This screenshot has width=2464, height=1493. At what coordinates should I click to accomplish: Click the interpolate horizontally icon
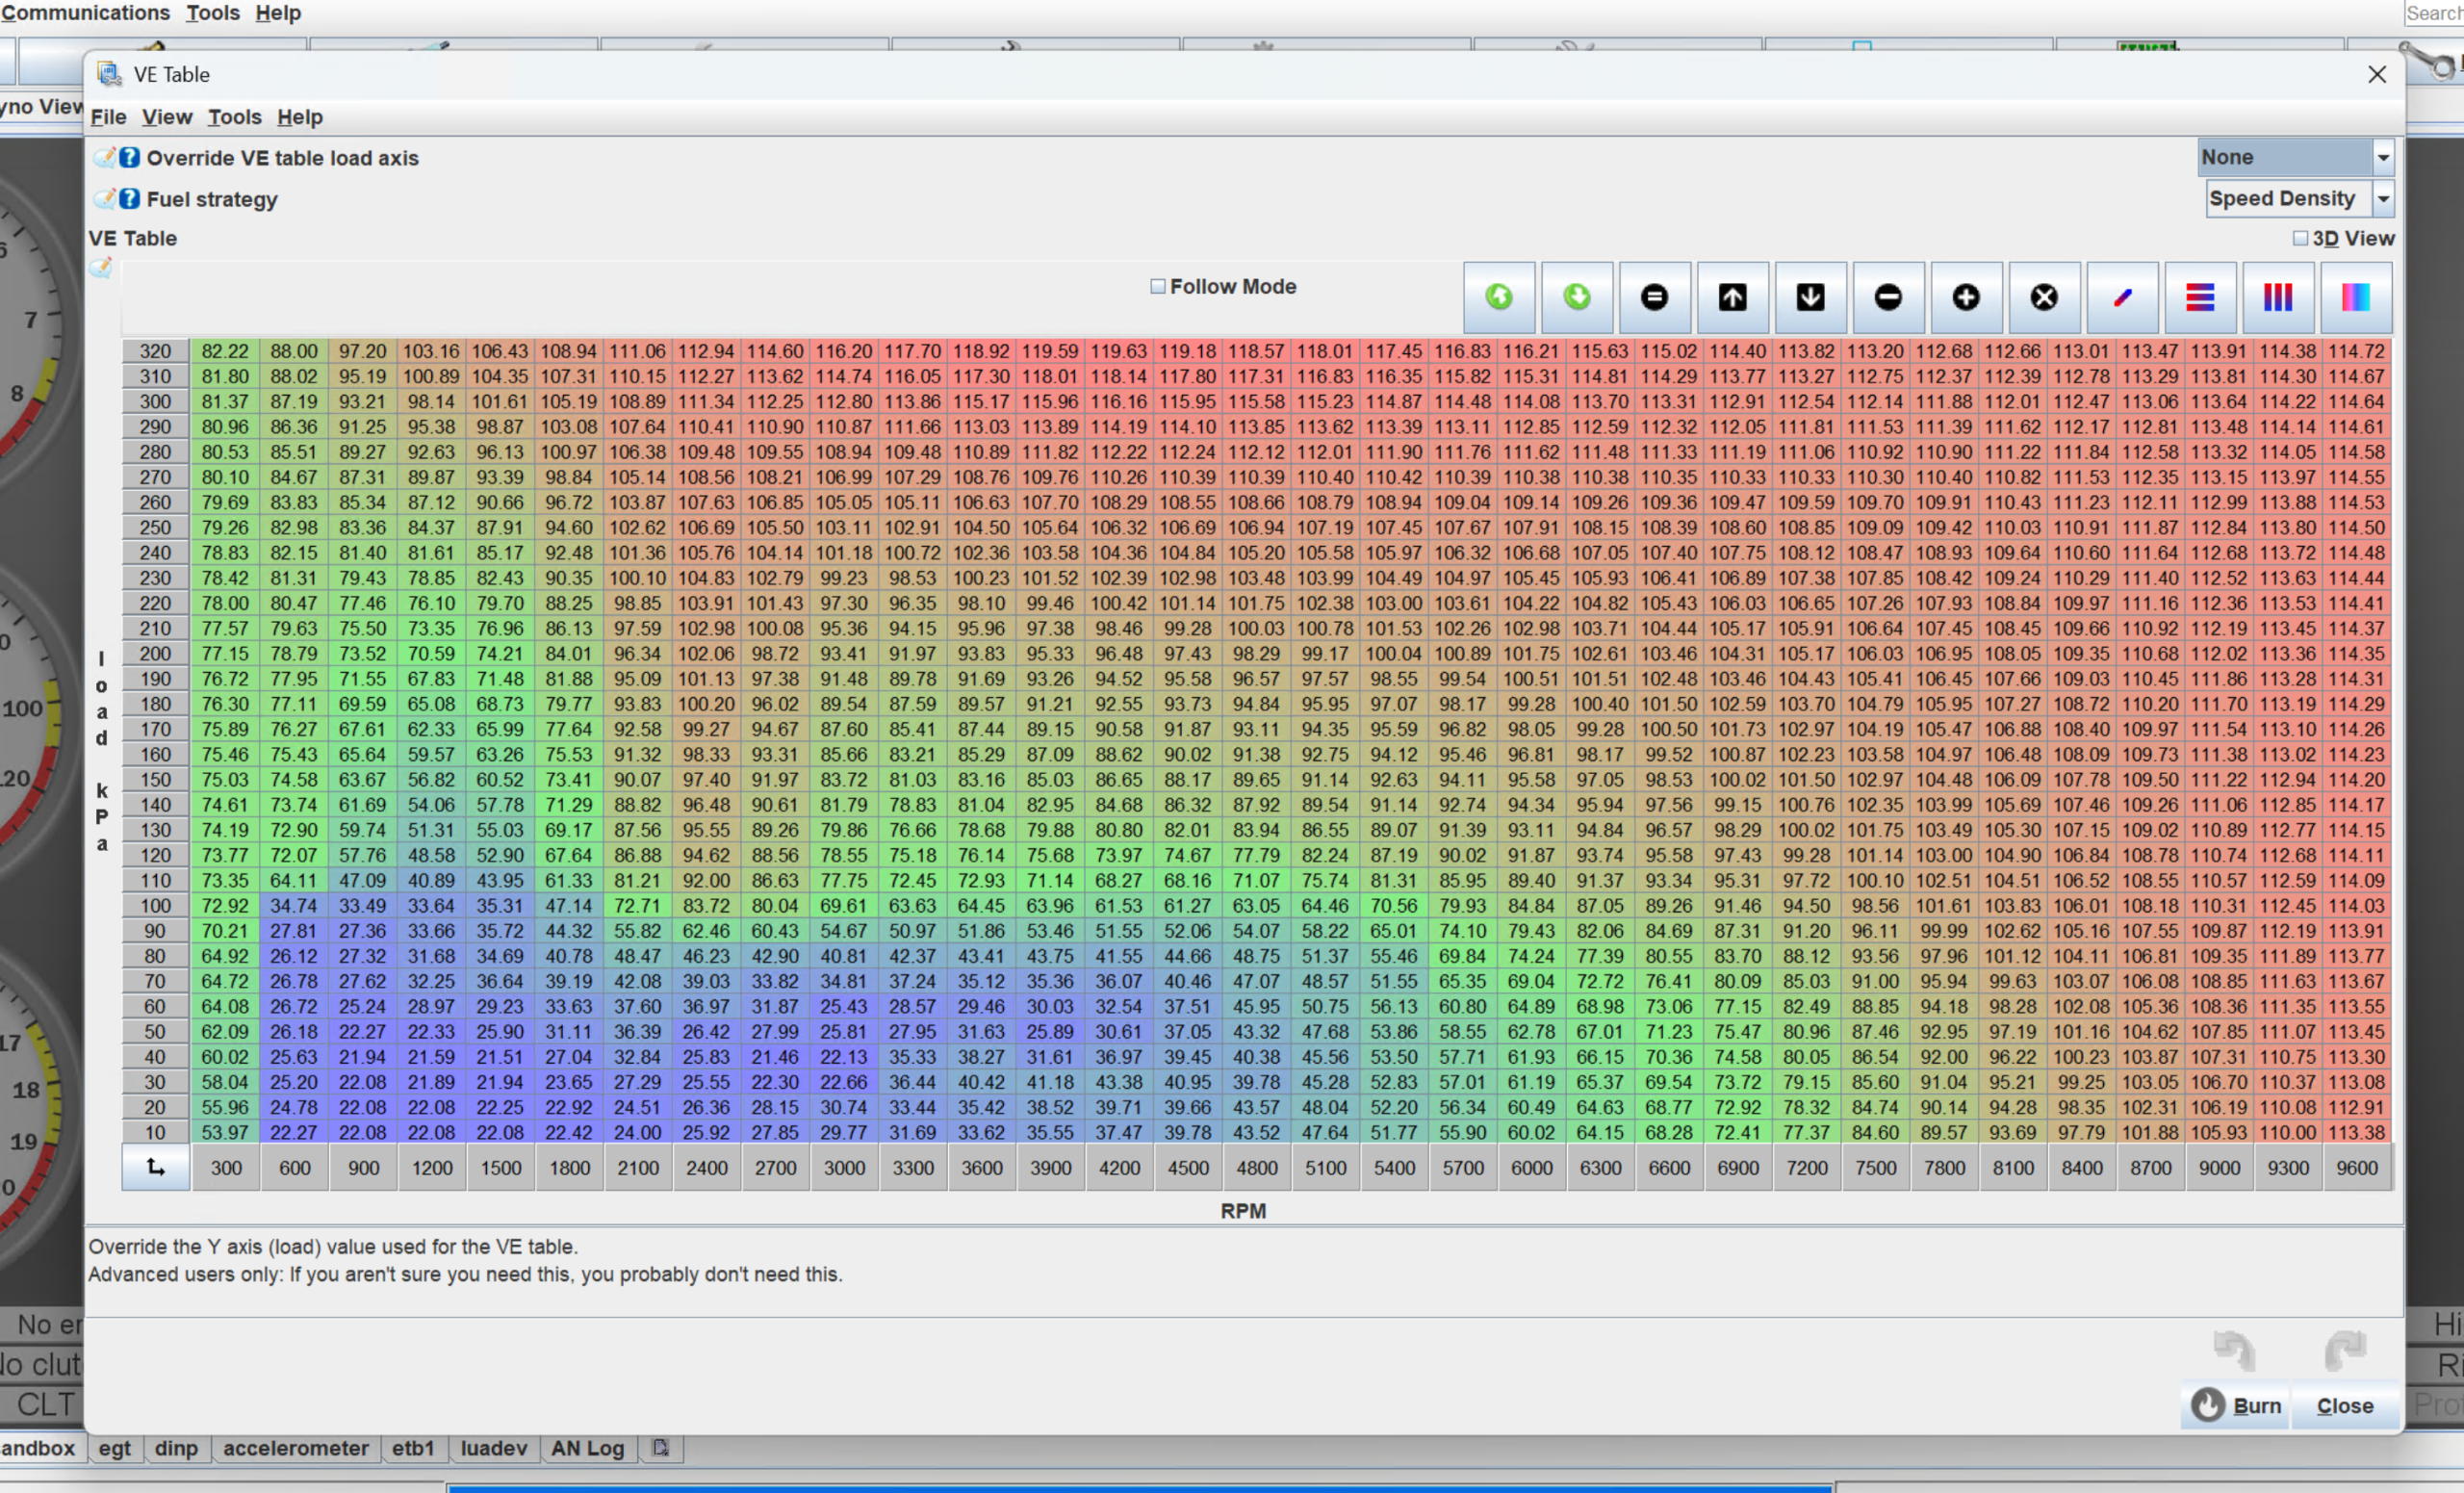[x=2200, y=297]
